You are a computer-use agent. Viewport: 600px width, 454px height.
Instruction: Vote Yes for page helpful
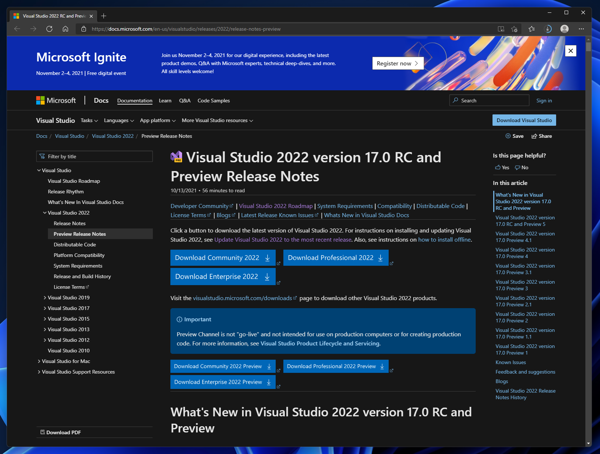[502, 167]
